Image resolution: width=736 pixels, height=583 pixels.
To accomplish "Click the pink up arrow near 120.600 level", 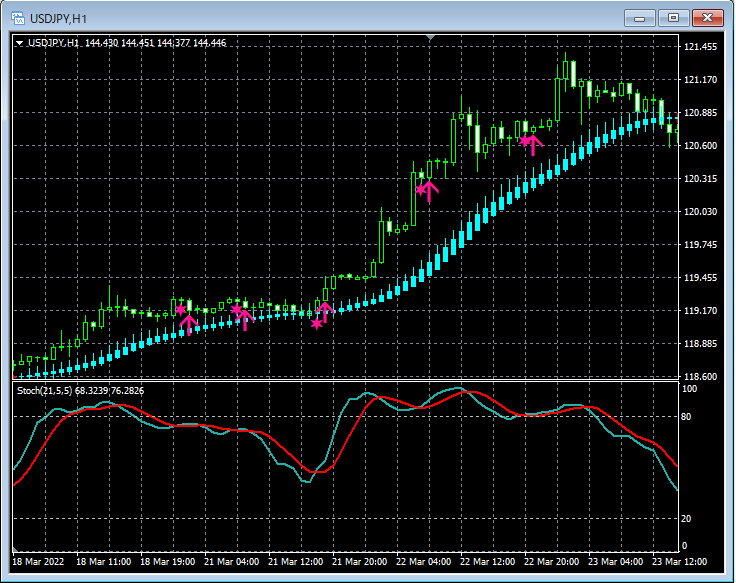I will 534,145.
